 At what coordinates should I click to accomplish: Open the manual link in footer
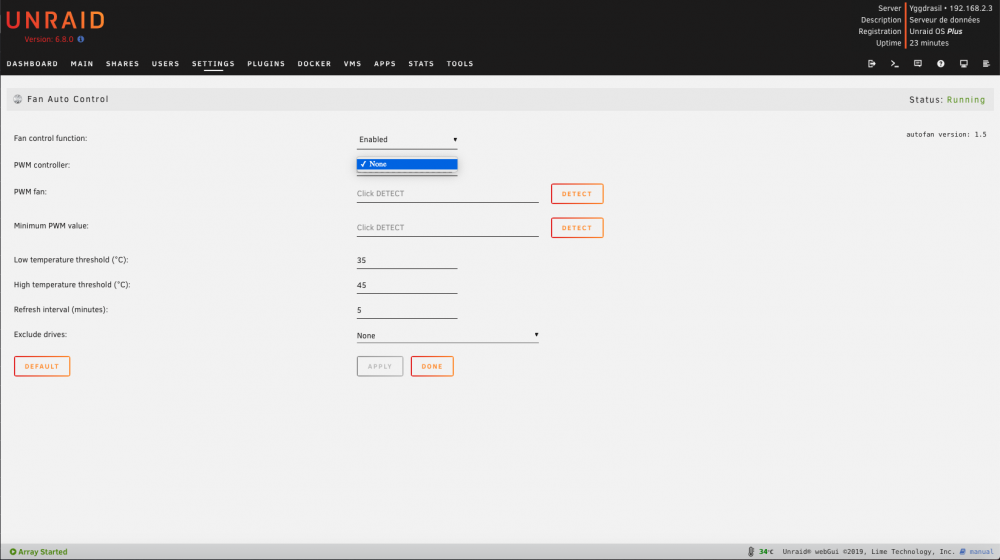981,552
